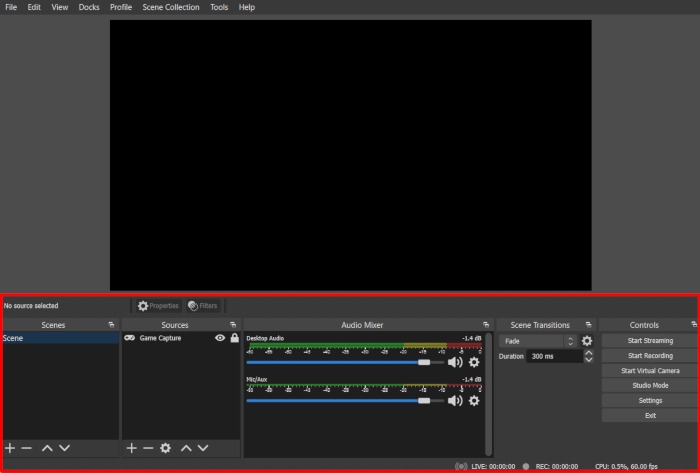Open the View menu

[60, 7]
